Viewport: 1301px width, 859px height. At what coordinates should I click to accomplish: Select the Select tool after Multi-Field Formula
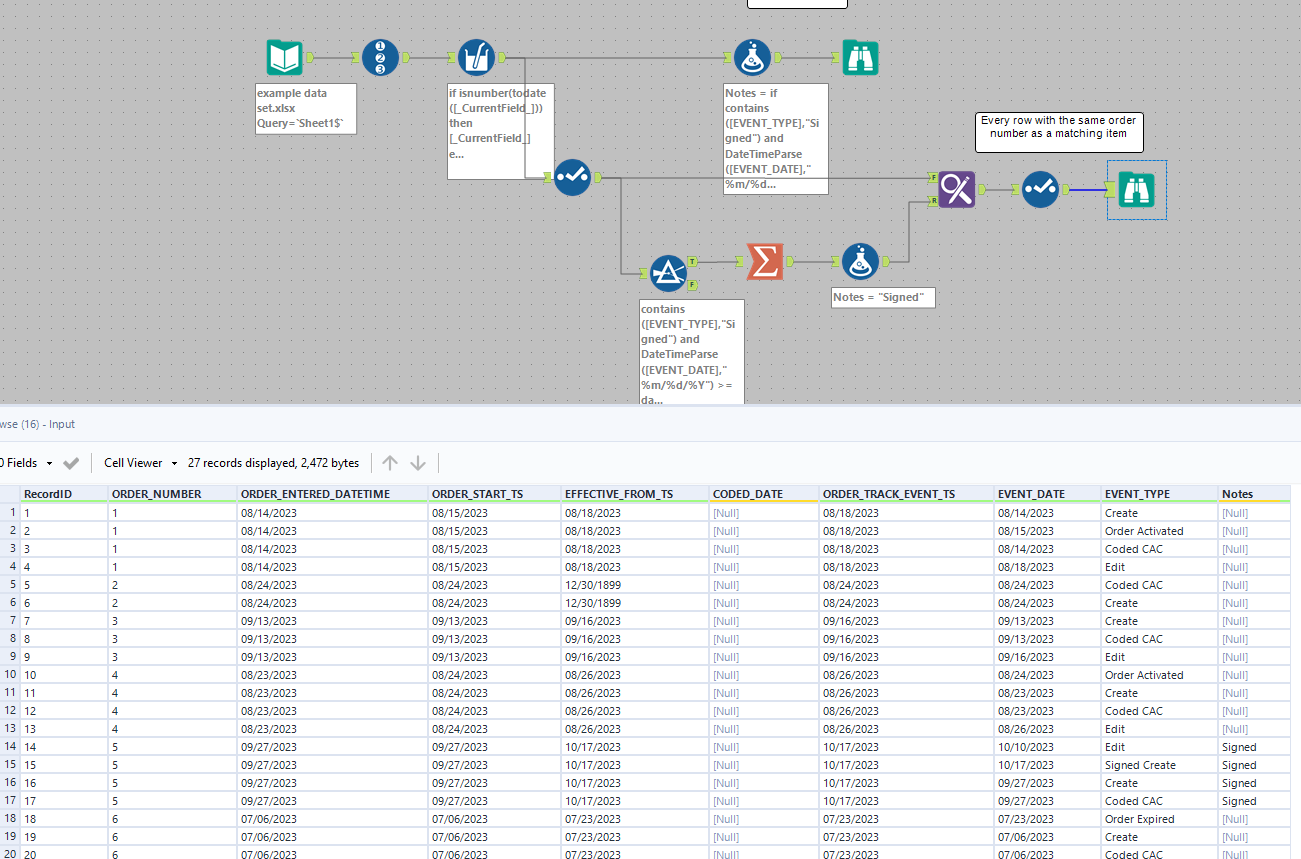pos(572,177)
